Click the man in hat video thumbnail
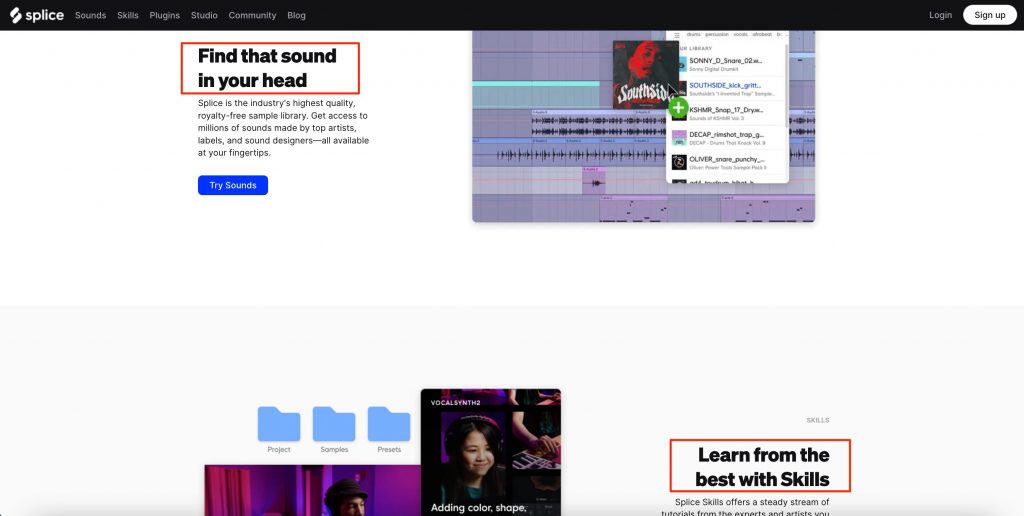This screenshot has width=1024, height=516. pyautogui.click(x=312, y=491)
